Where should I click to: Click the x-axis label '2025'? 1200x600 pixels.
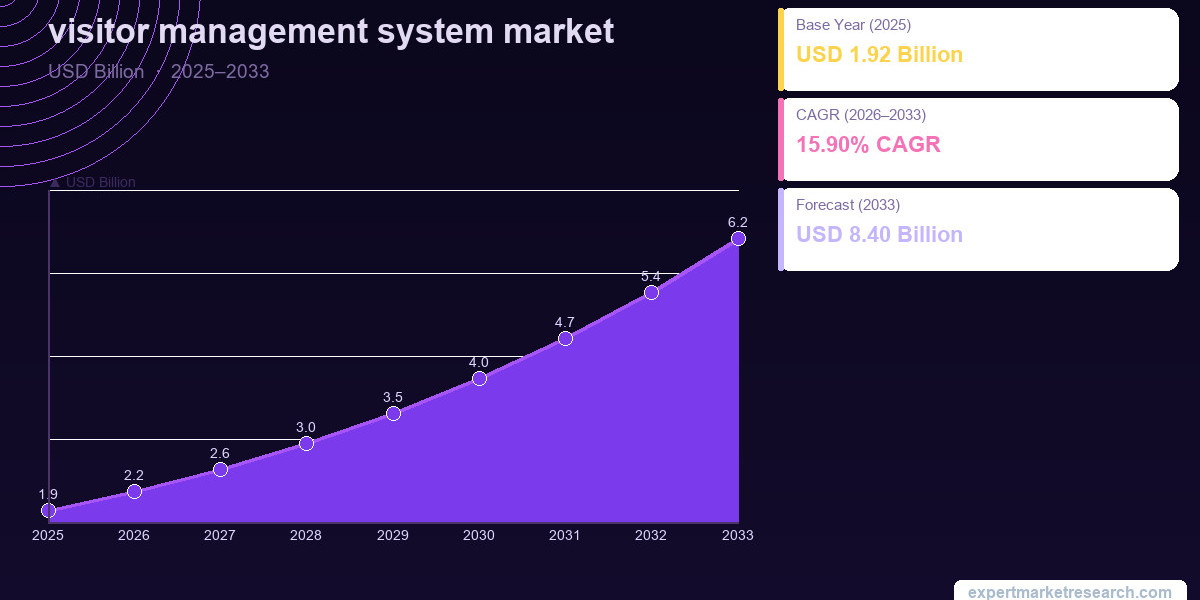tap(48, 535)
